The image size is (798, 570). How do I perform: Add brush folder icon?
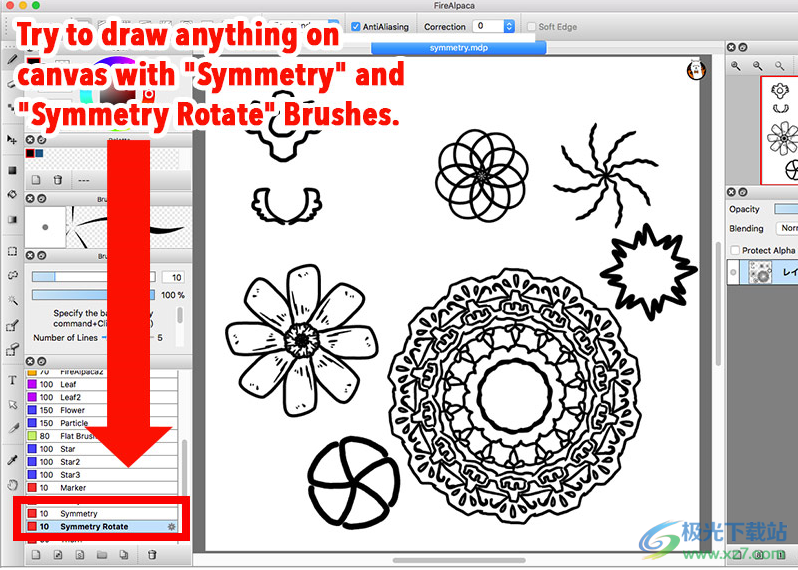(102, 555)
